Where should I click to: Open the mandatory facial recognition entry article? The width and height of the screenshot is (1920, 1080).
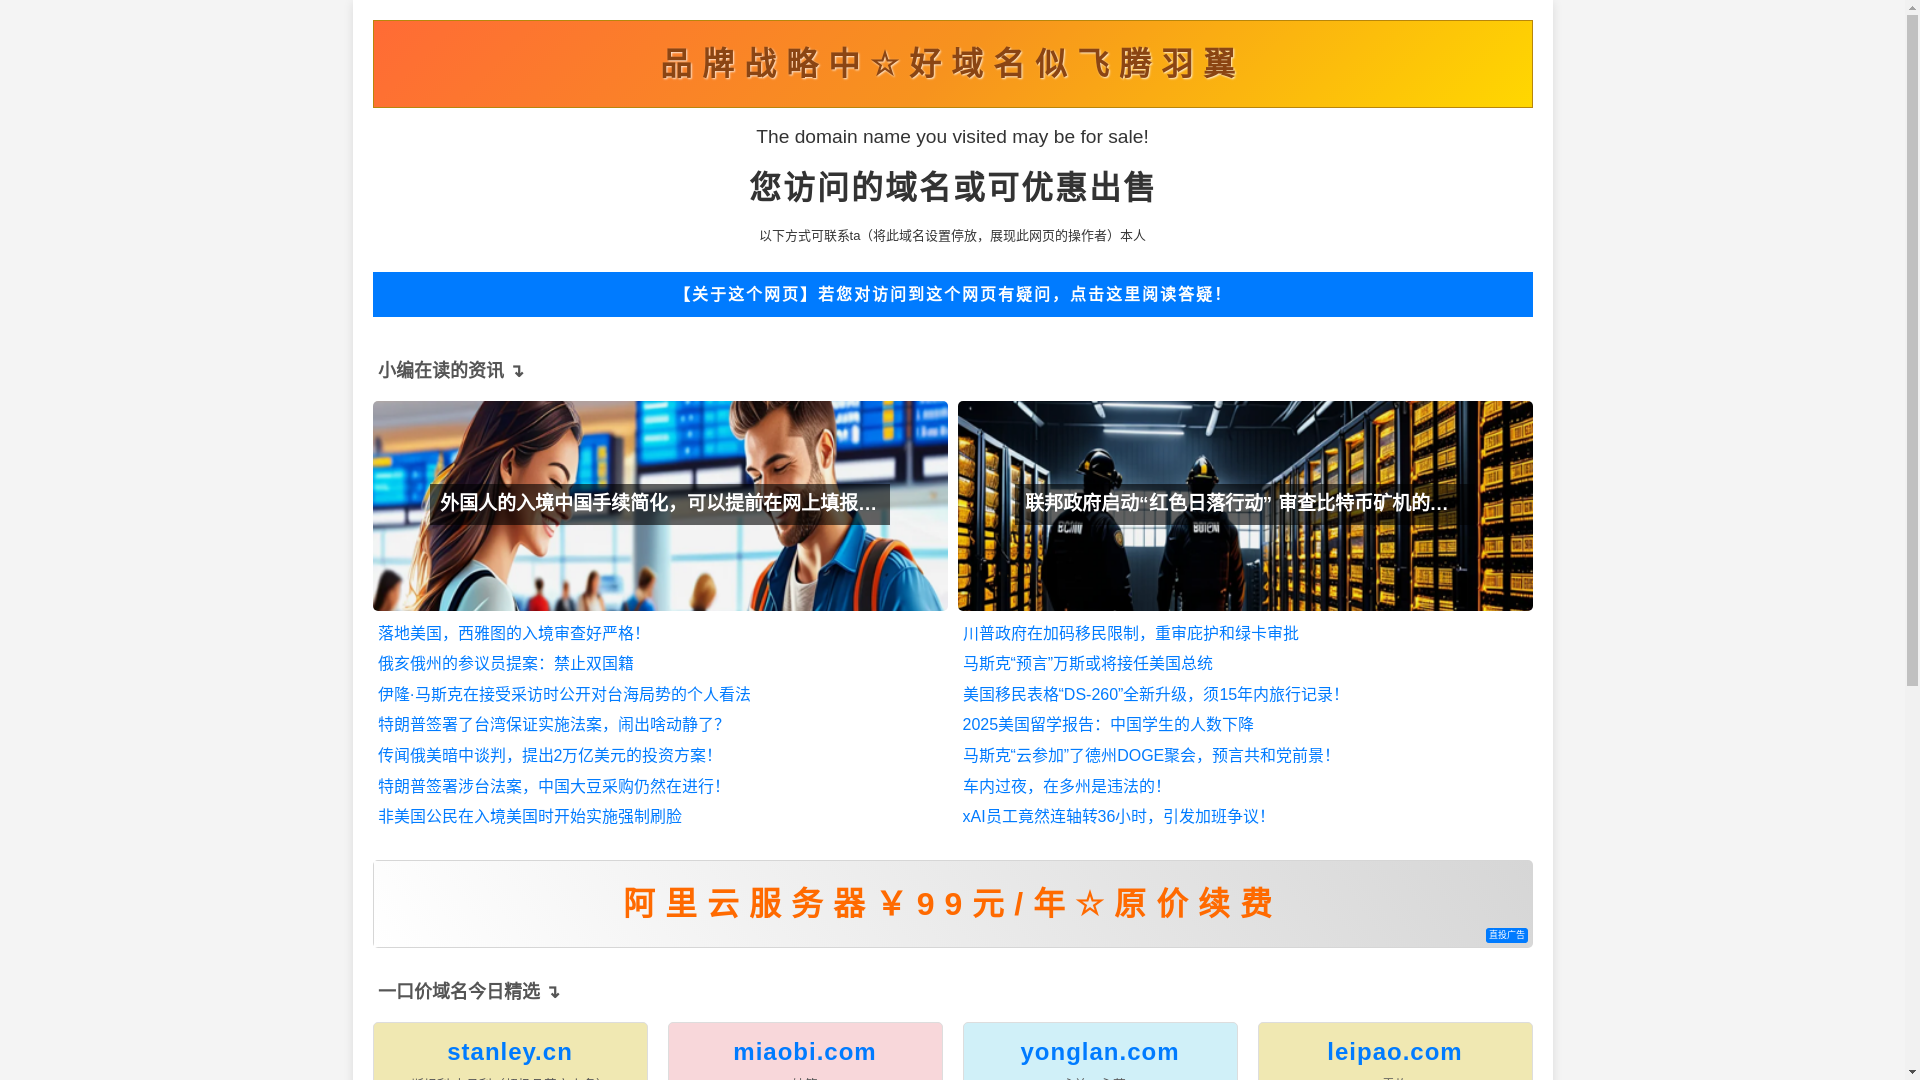[529, 816]
